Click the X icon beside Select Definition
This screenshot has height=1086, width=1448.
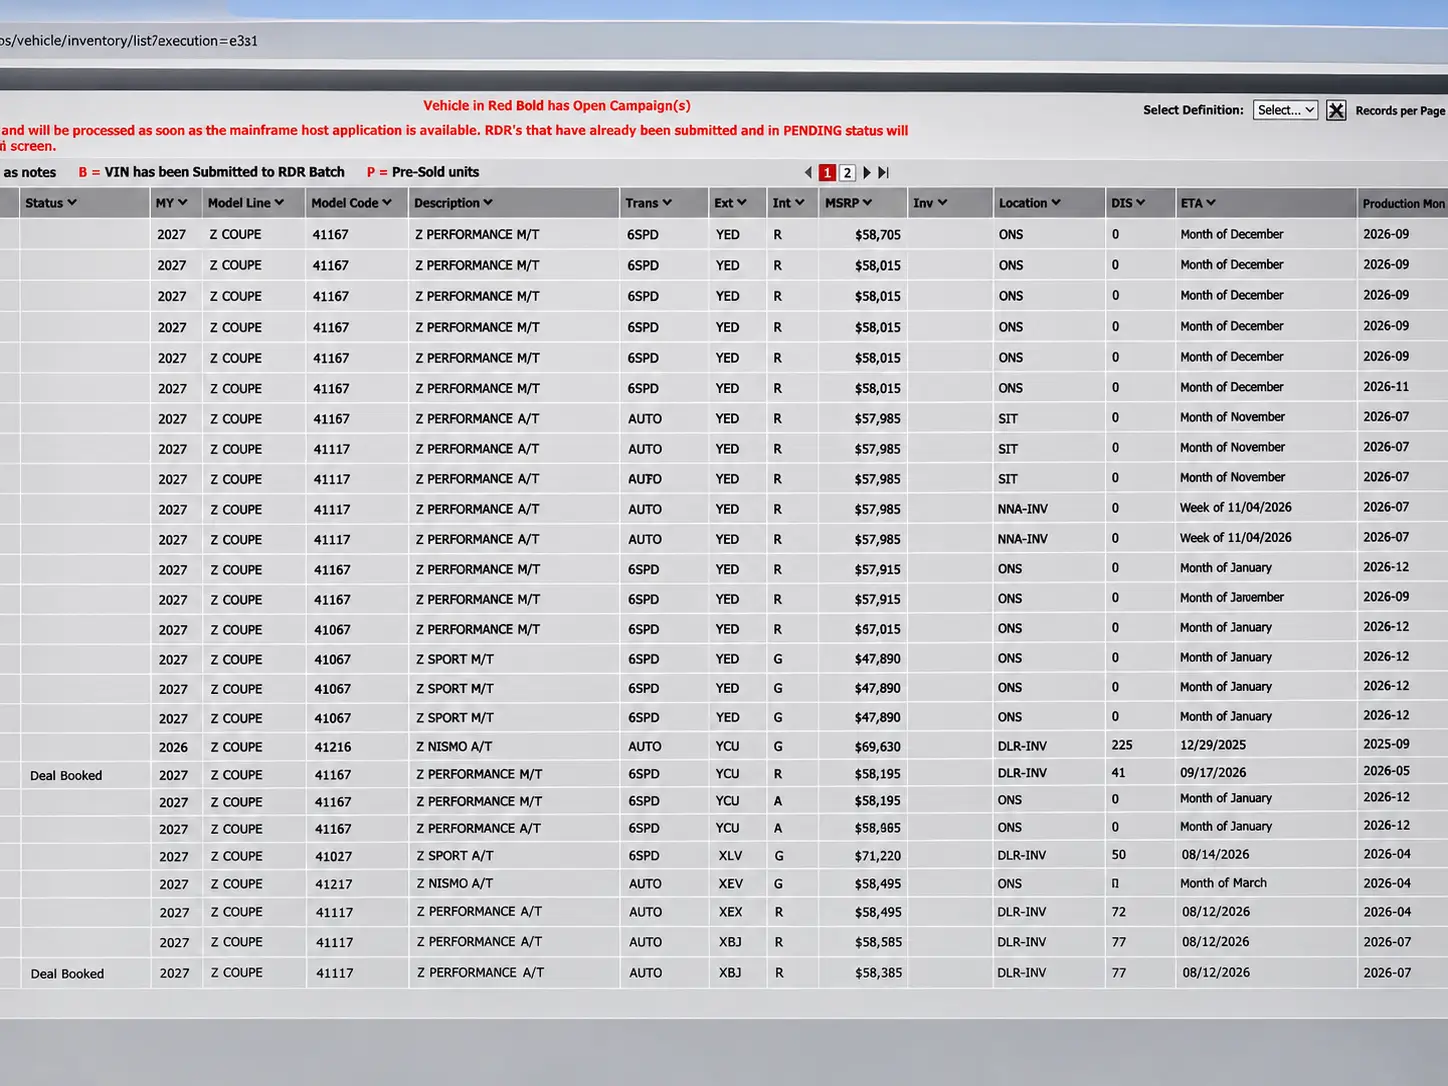coord(1336,110)
